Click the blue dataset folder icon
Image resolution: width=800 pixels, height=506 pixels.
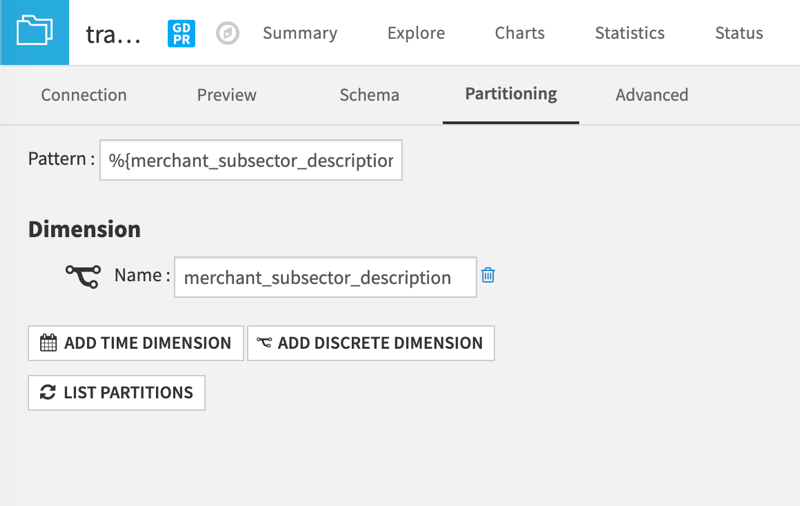coord(34,32)
